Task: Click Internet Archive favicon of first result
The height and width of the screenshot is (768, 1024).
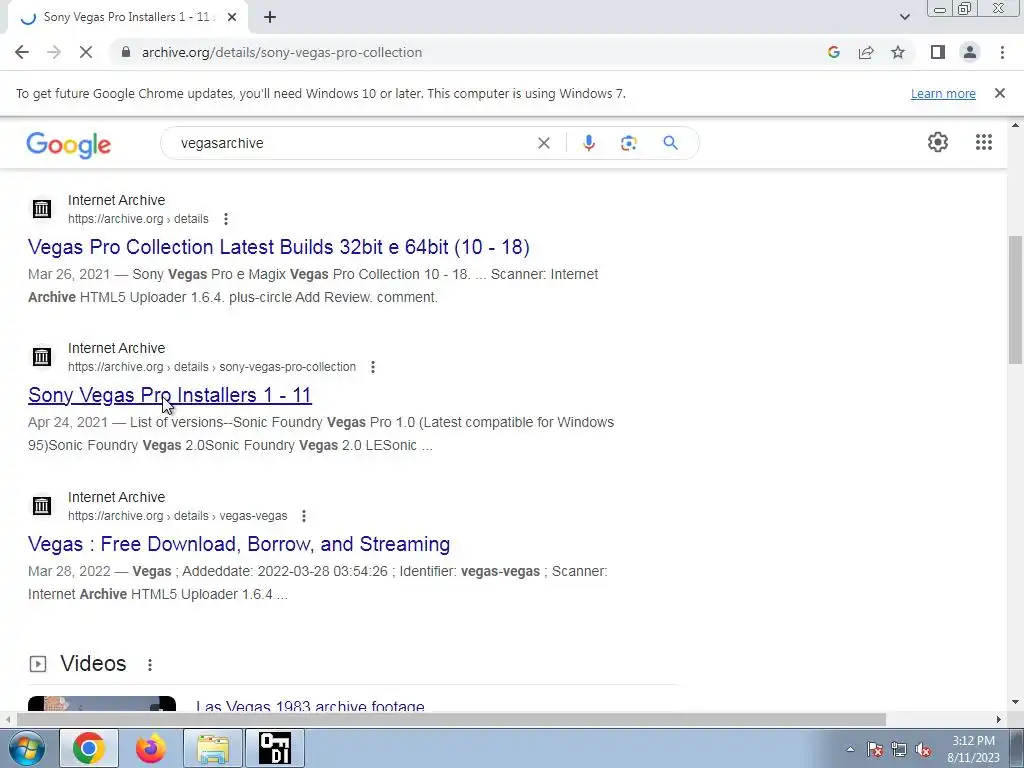Action: pos(42,209)
